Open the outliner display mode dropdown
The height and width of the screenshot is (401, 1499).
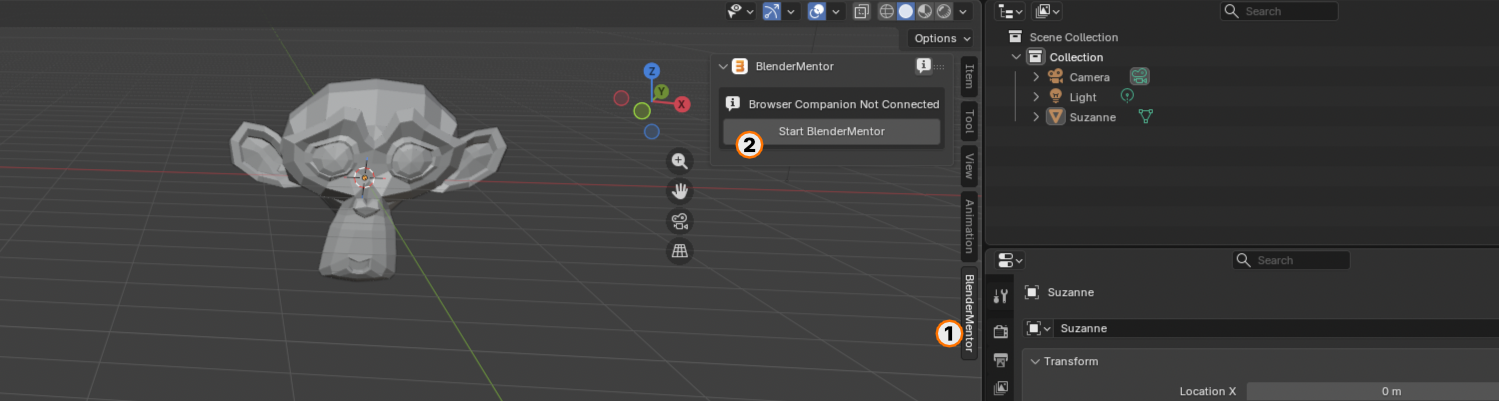(1047, 11)
